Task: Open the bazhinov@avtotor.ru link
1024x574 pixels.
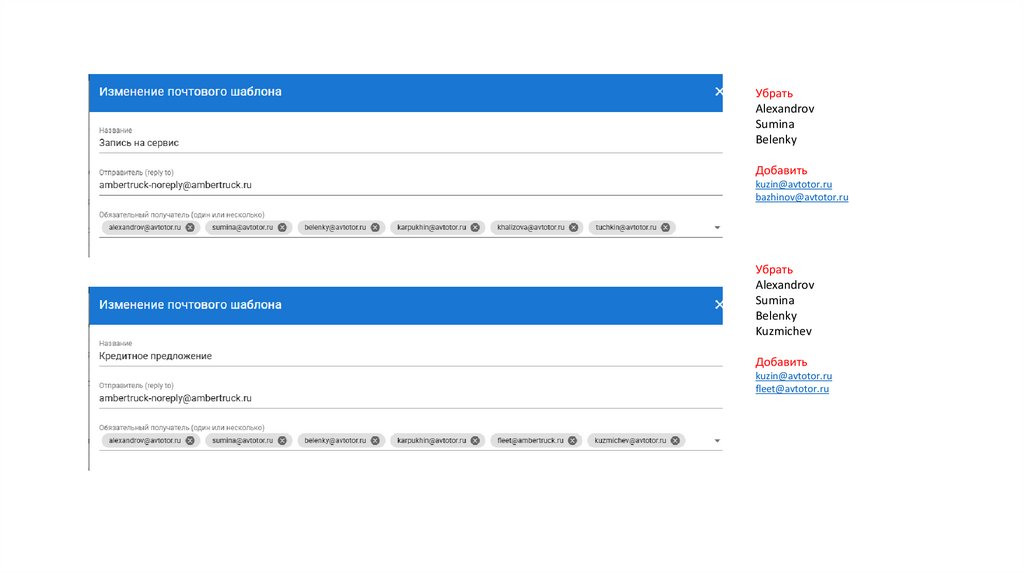Action: pos(802,197)
